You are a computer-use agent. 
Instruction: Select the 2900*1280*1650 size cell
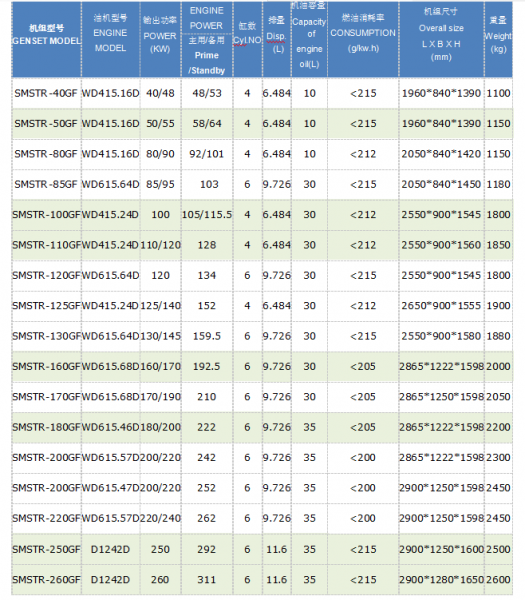coord(442,580)
